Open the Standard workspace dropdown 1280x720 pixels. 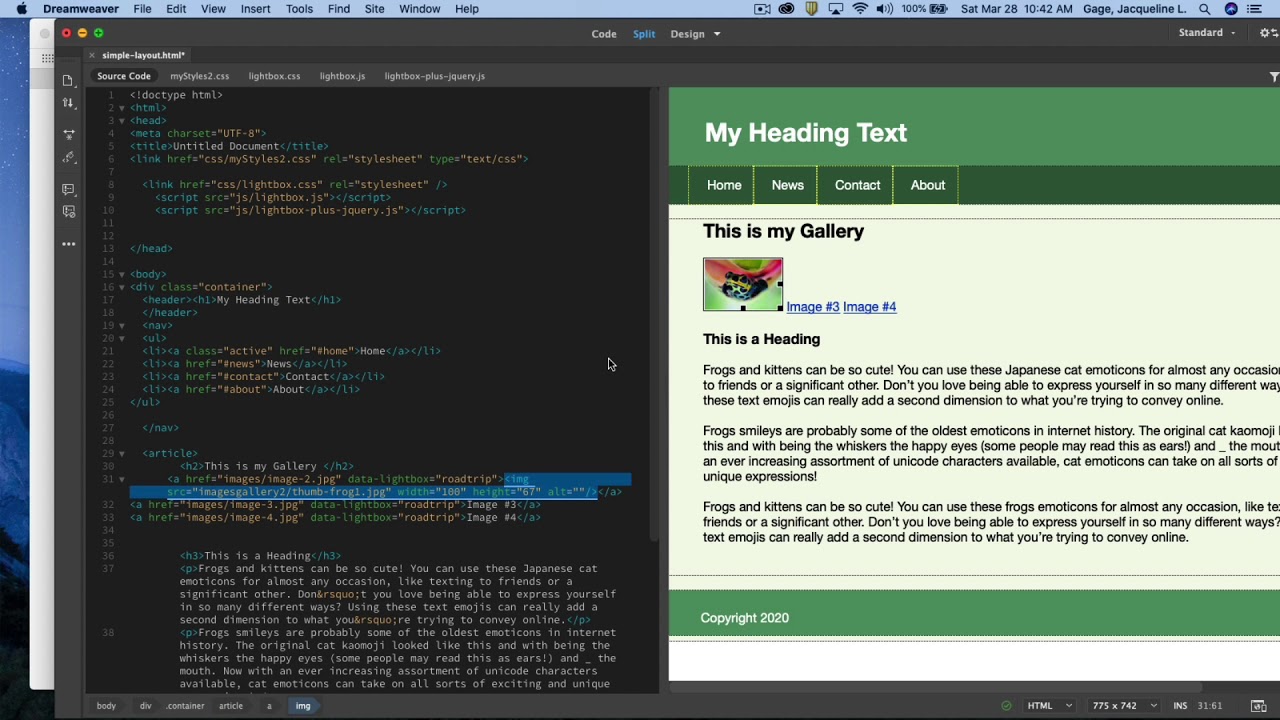1207,33
